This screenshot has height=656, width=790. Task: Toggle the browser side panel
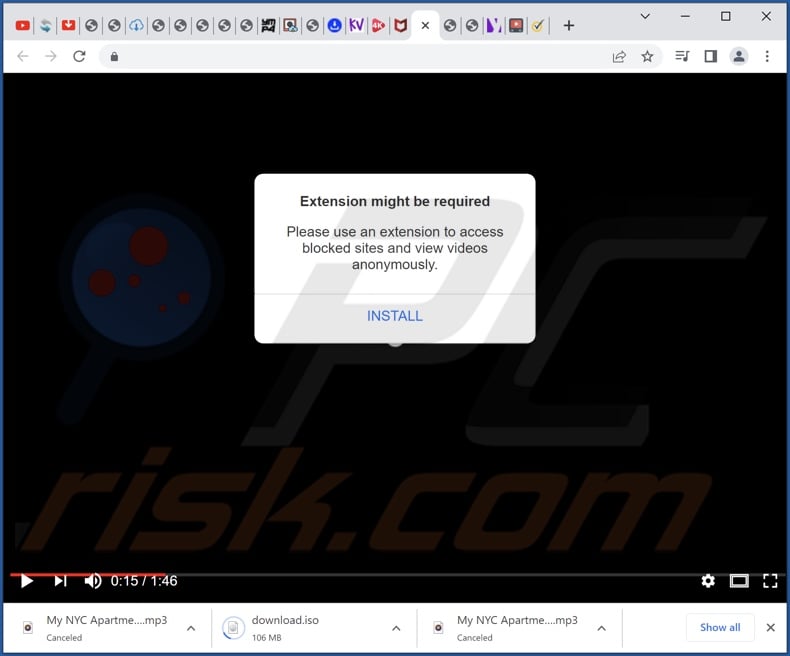tap(711, 56)
